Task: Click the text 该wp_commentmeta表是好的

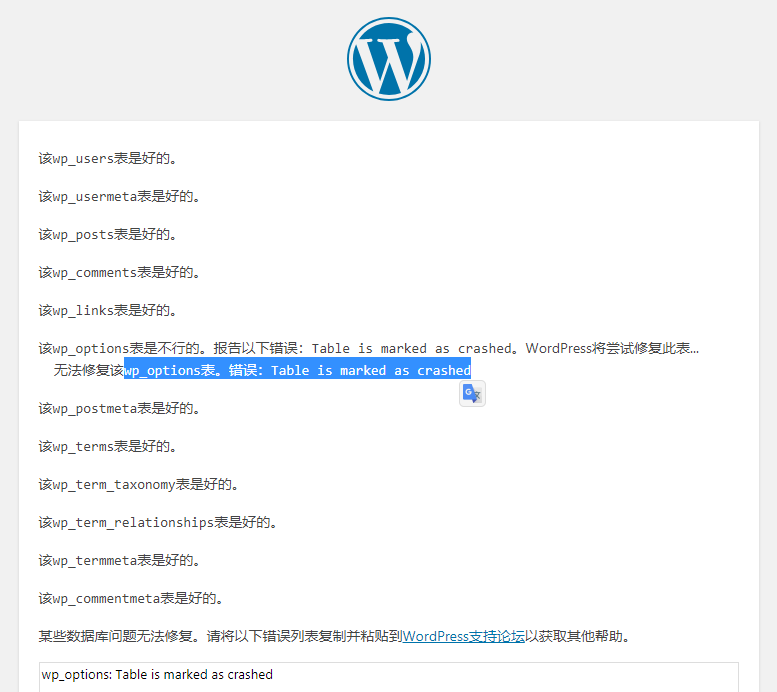Action: 131,598
